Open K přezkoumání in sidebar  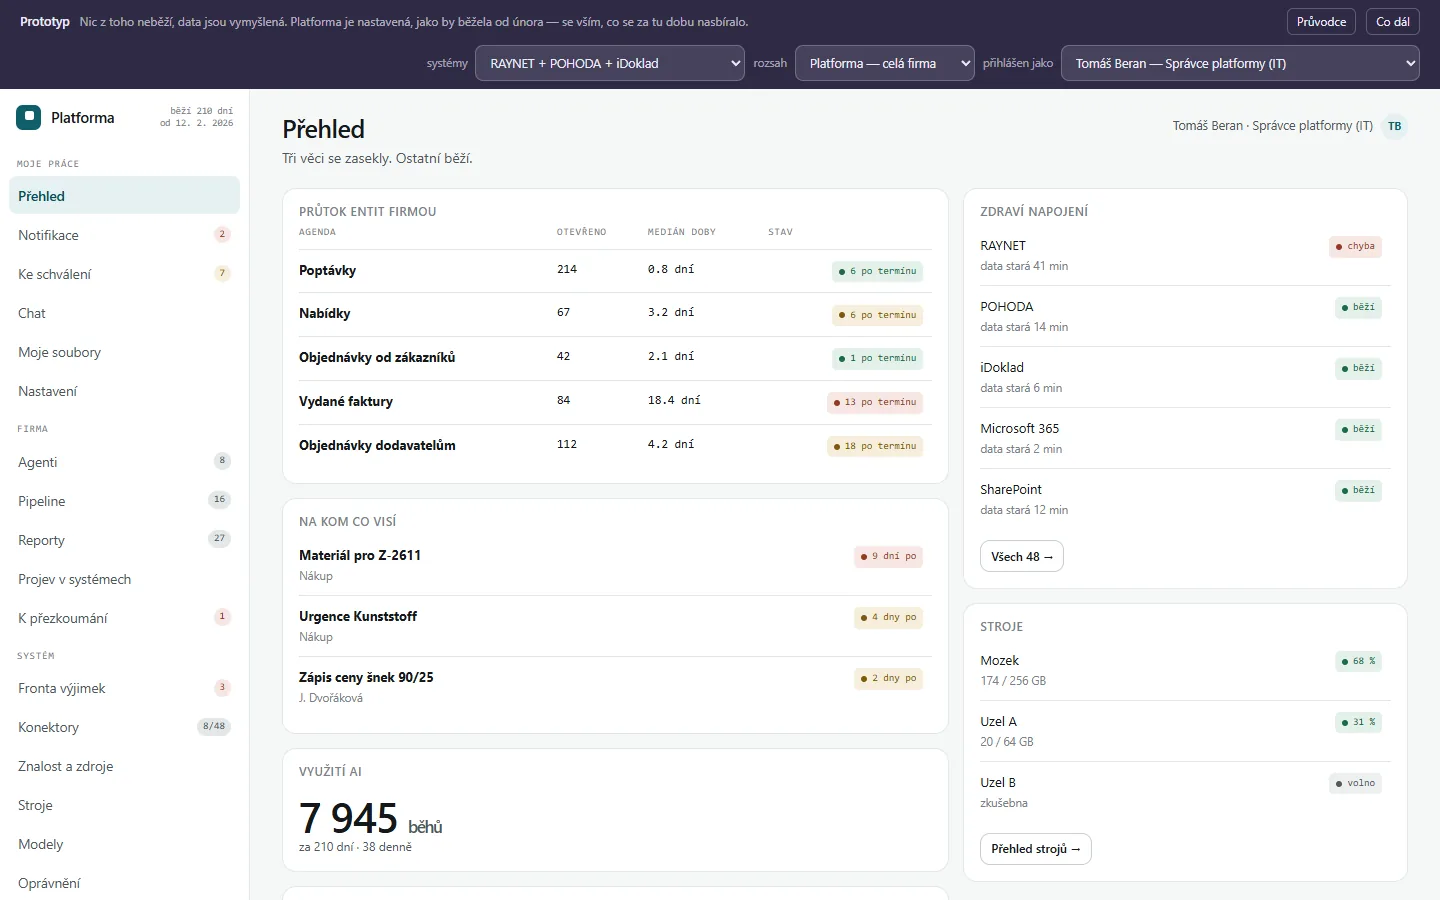click(x=124, y=618)
